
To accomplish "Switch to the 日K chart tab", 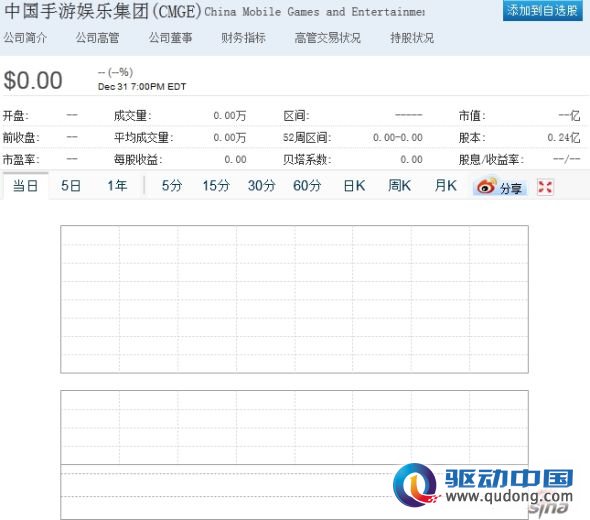I will (354, 185).
